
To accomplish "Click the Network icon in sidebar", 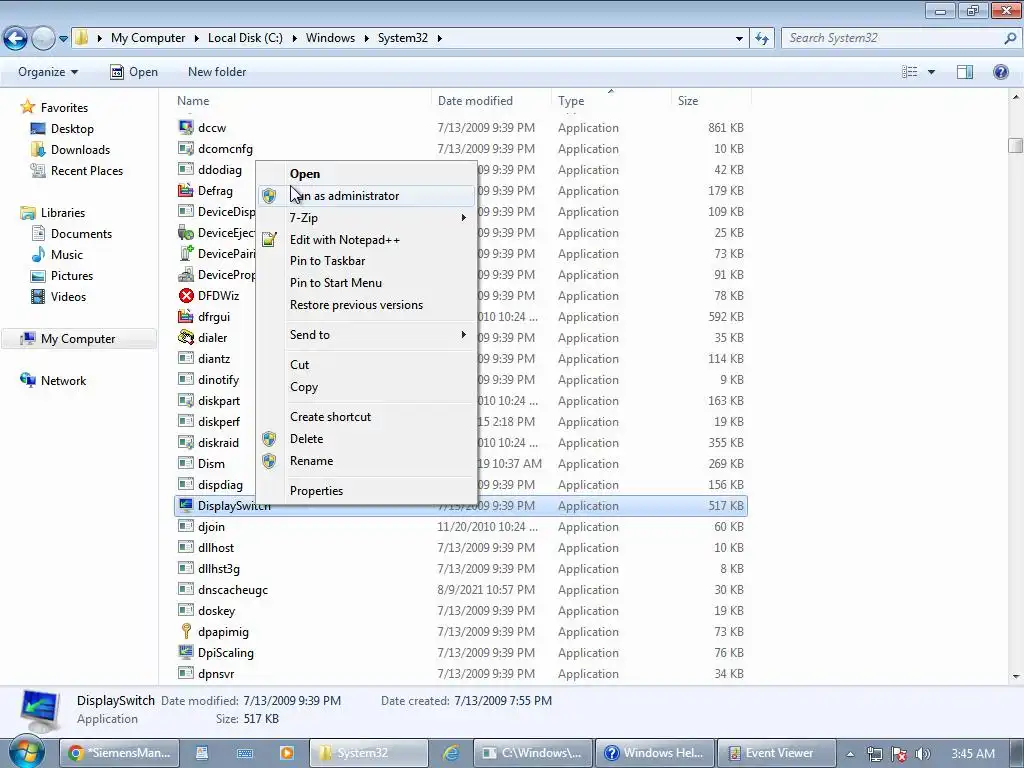I will pos(27,380).
